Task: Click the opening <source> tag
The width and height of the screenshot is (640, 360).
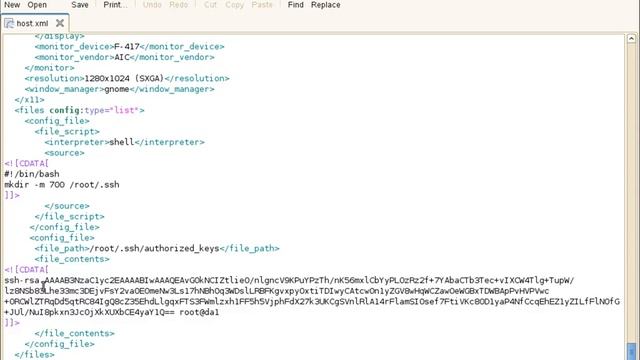Action: (64, 153)
